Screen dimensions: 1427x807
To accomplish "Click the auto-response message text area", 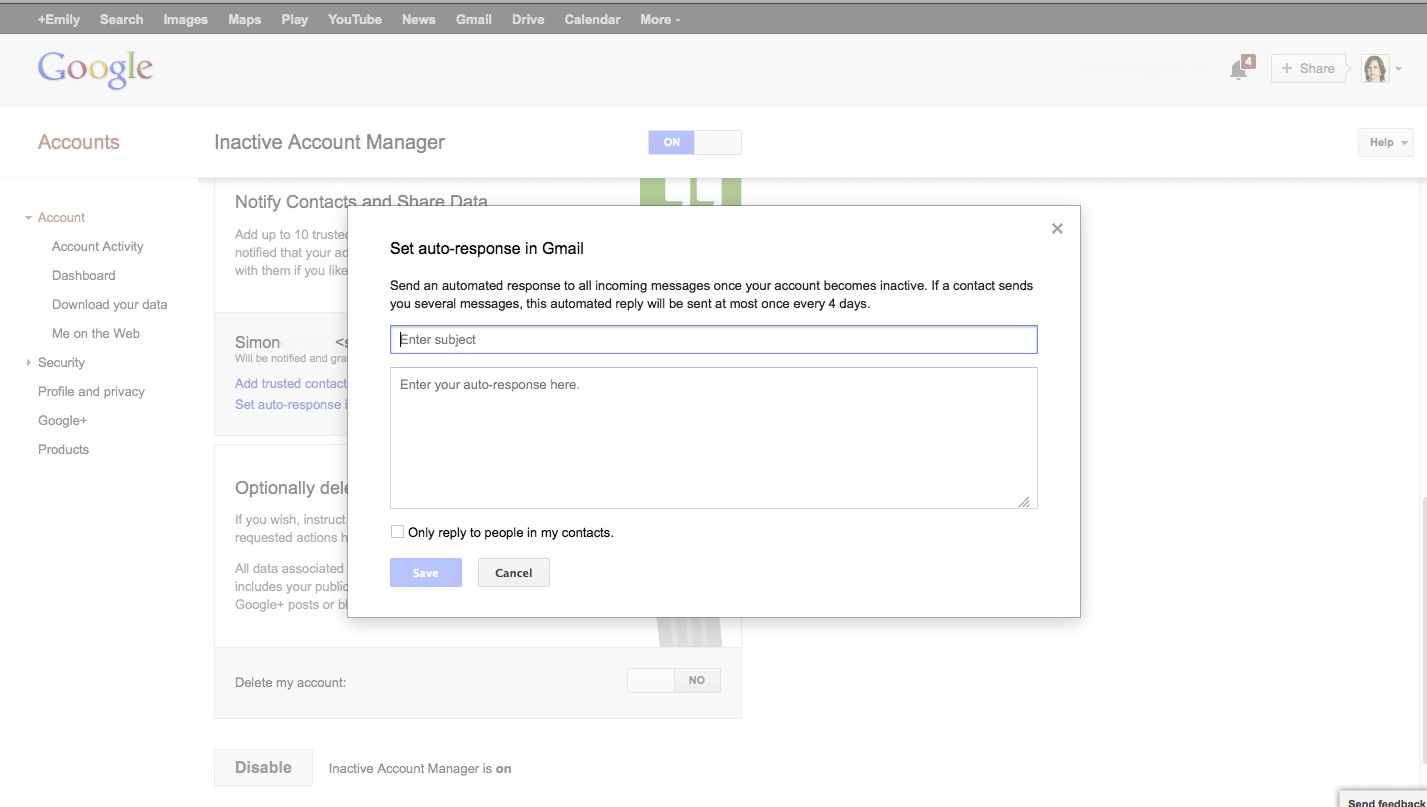I will [x=713, y=438].
